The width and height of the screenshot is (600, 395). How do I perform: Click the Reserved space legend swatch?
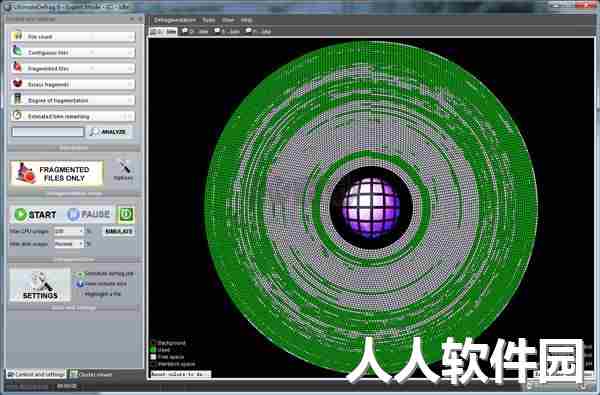coord(153,364)
